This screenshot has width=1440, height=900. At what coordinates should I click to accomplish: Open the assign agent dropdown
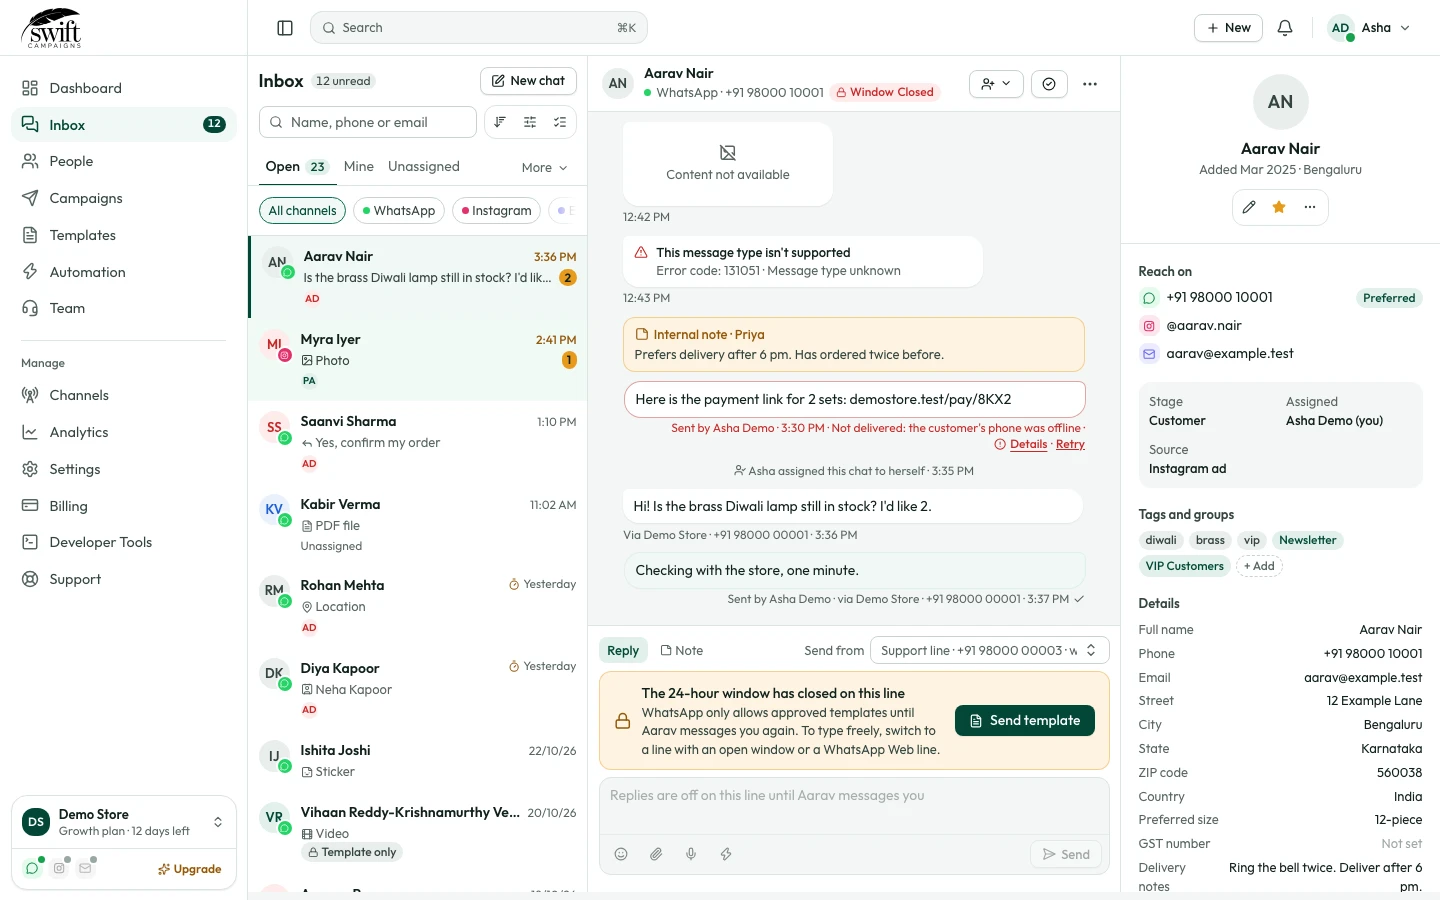[996, 84]
